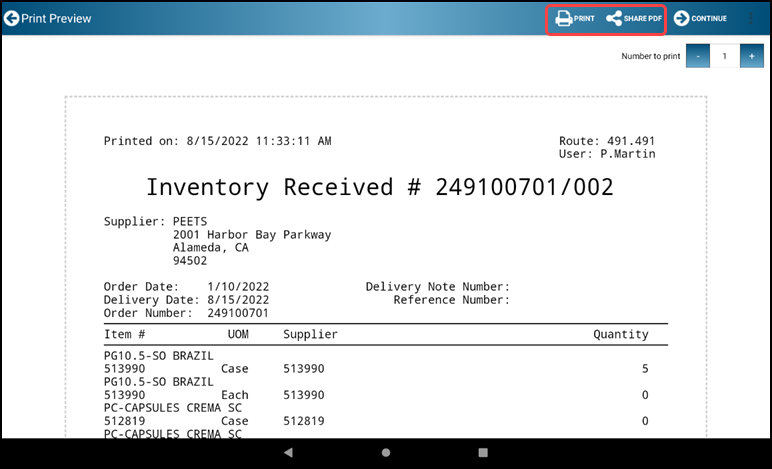This screenshot has width=772, height=469.
Task: Click the Item # column header
Action: click(x=125, y=335)
